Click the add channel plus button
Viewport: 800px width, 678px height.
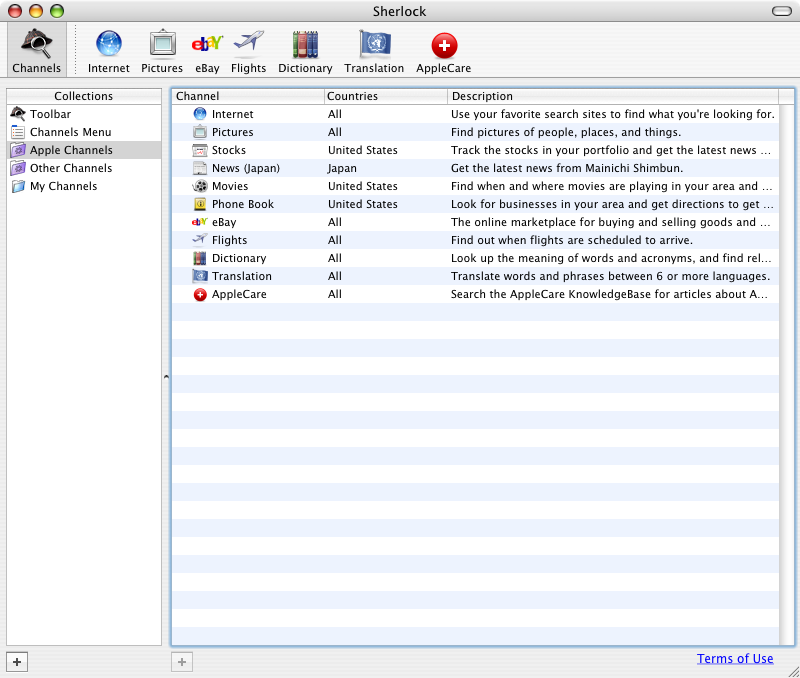click(182, 662)
